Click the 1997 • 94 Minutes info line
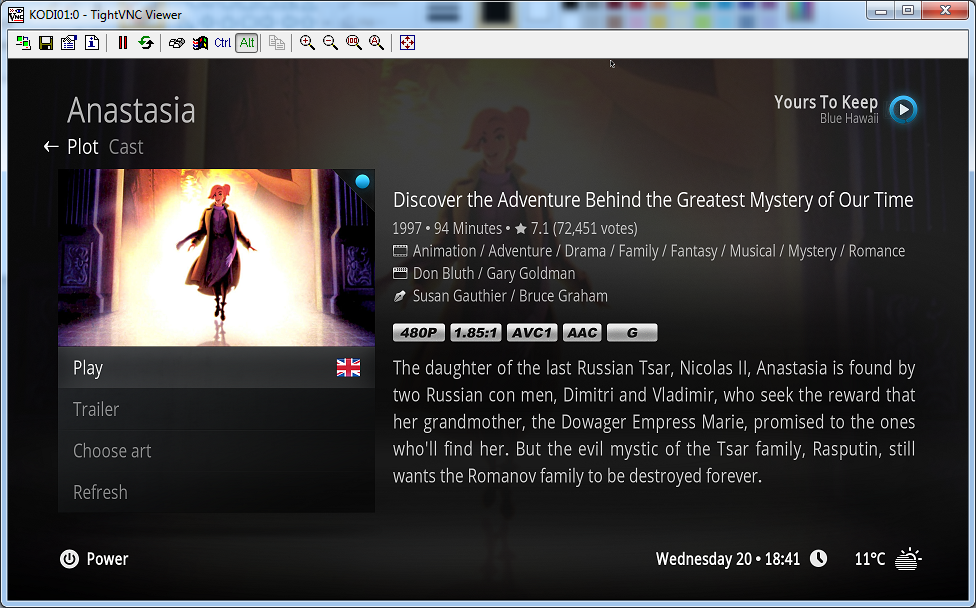Screen dimensions: 976x608 (x=515, y=228)
